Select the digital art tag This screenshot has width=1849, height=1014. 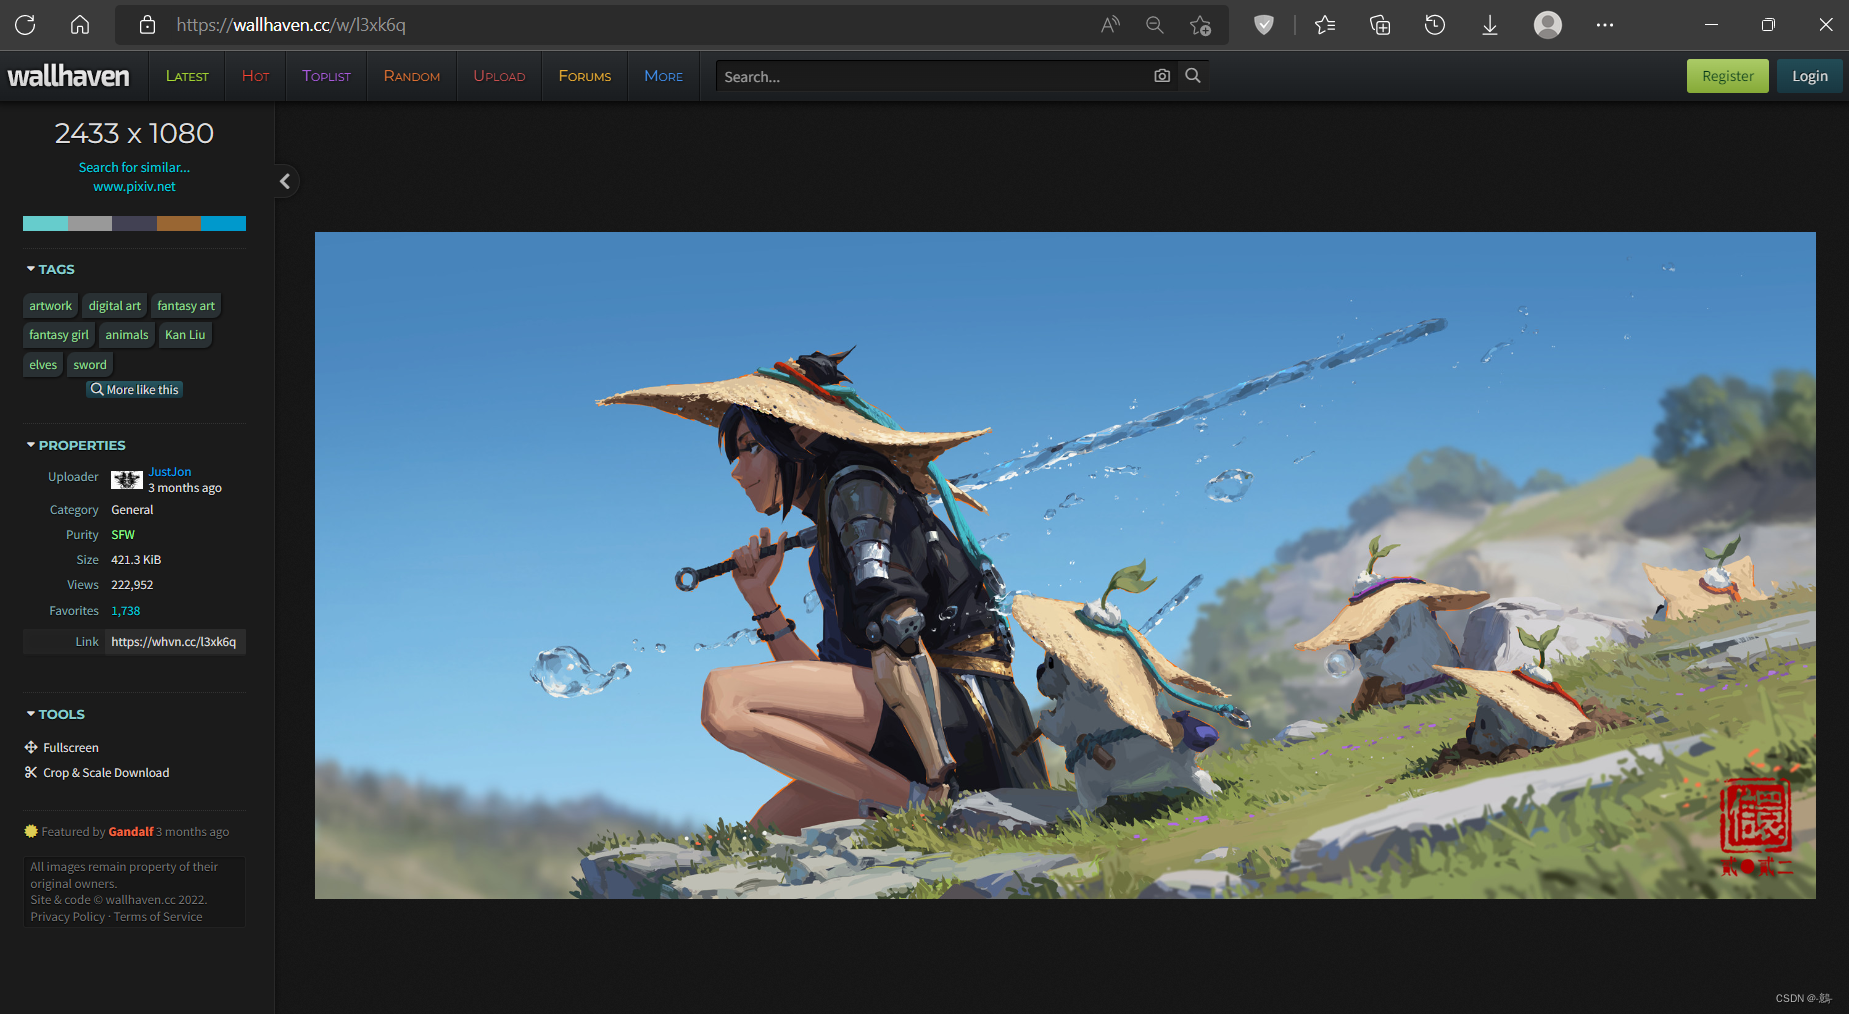114,305
